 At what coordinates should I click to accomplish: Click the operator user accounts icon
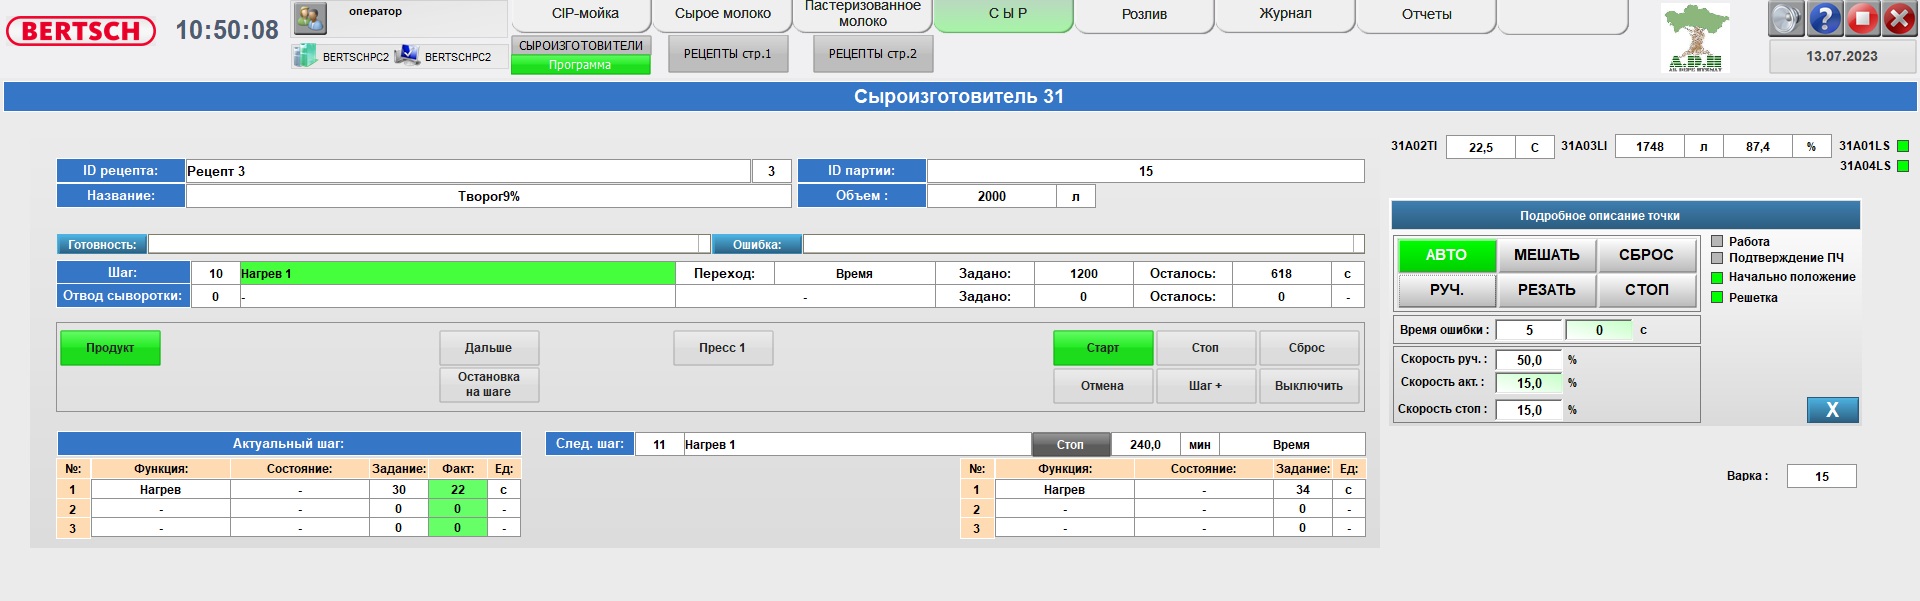pyautogui.click(x=311, y=18)
